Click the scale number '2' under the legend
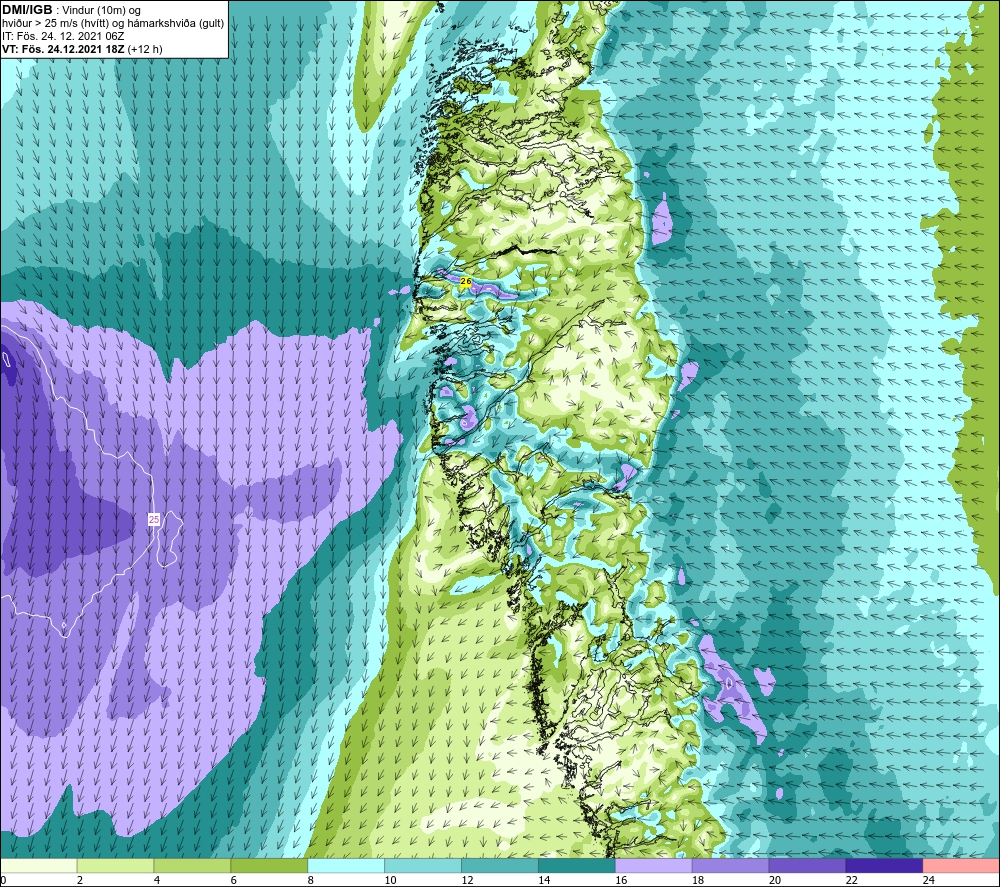 (x=80, y=880)
